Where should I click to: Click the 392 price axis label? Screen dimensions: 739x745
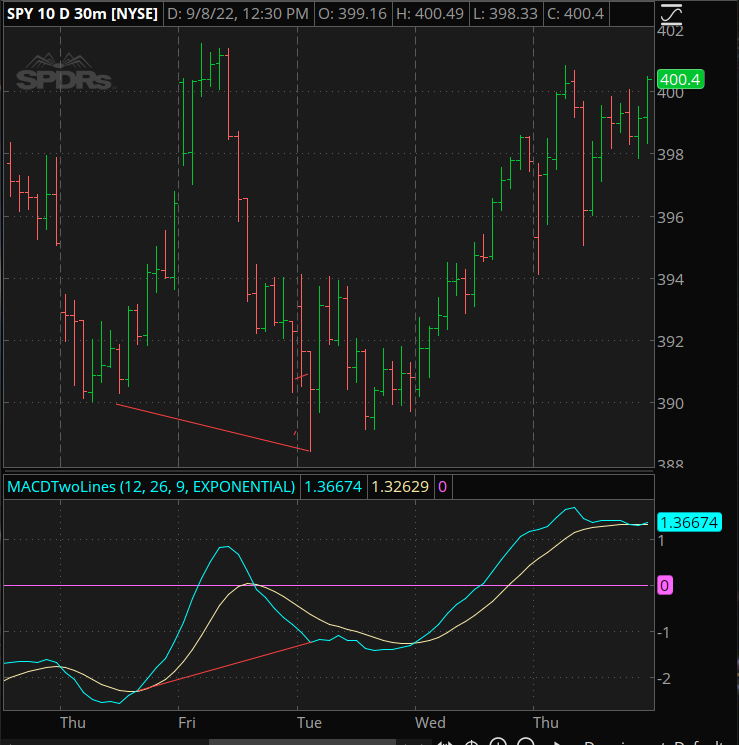point(670,341)
